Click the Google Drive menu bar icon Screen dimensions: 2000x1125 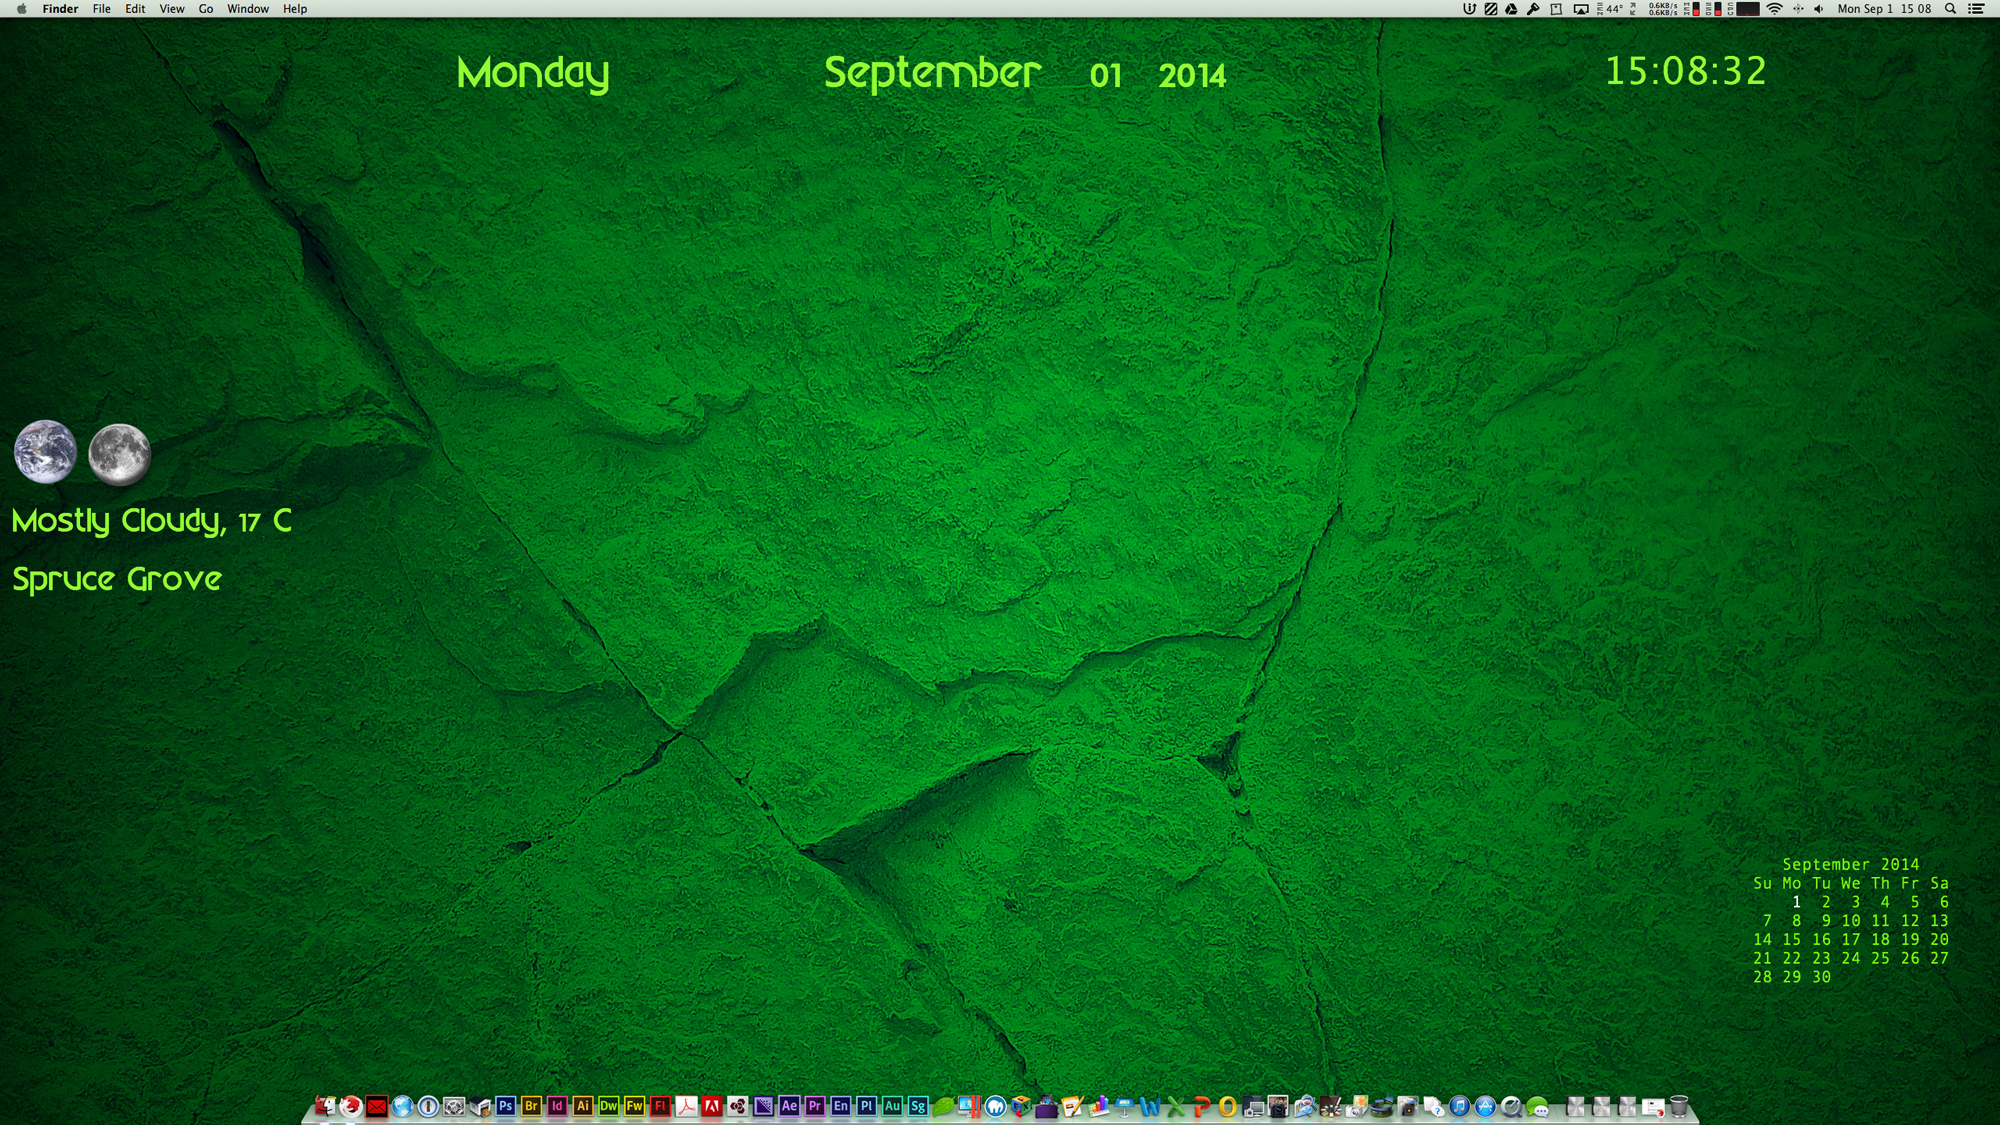pyautogui.click(x=1511, y=9)
